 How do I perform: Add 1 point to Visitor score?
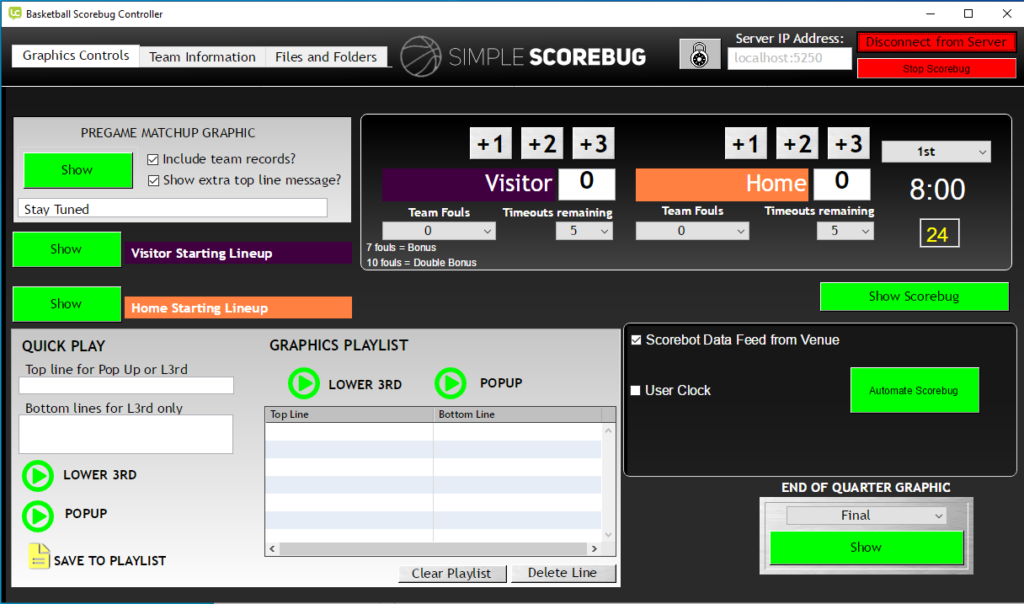pos(490,144)
